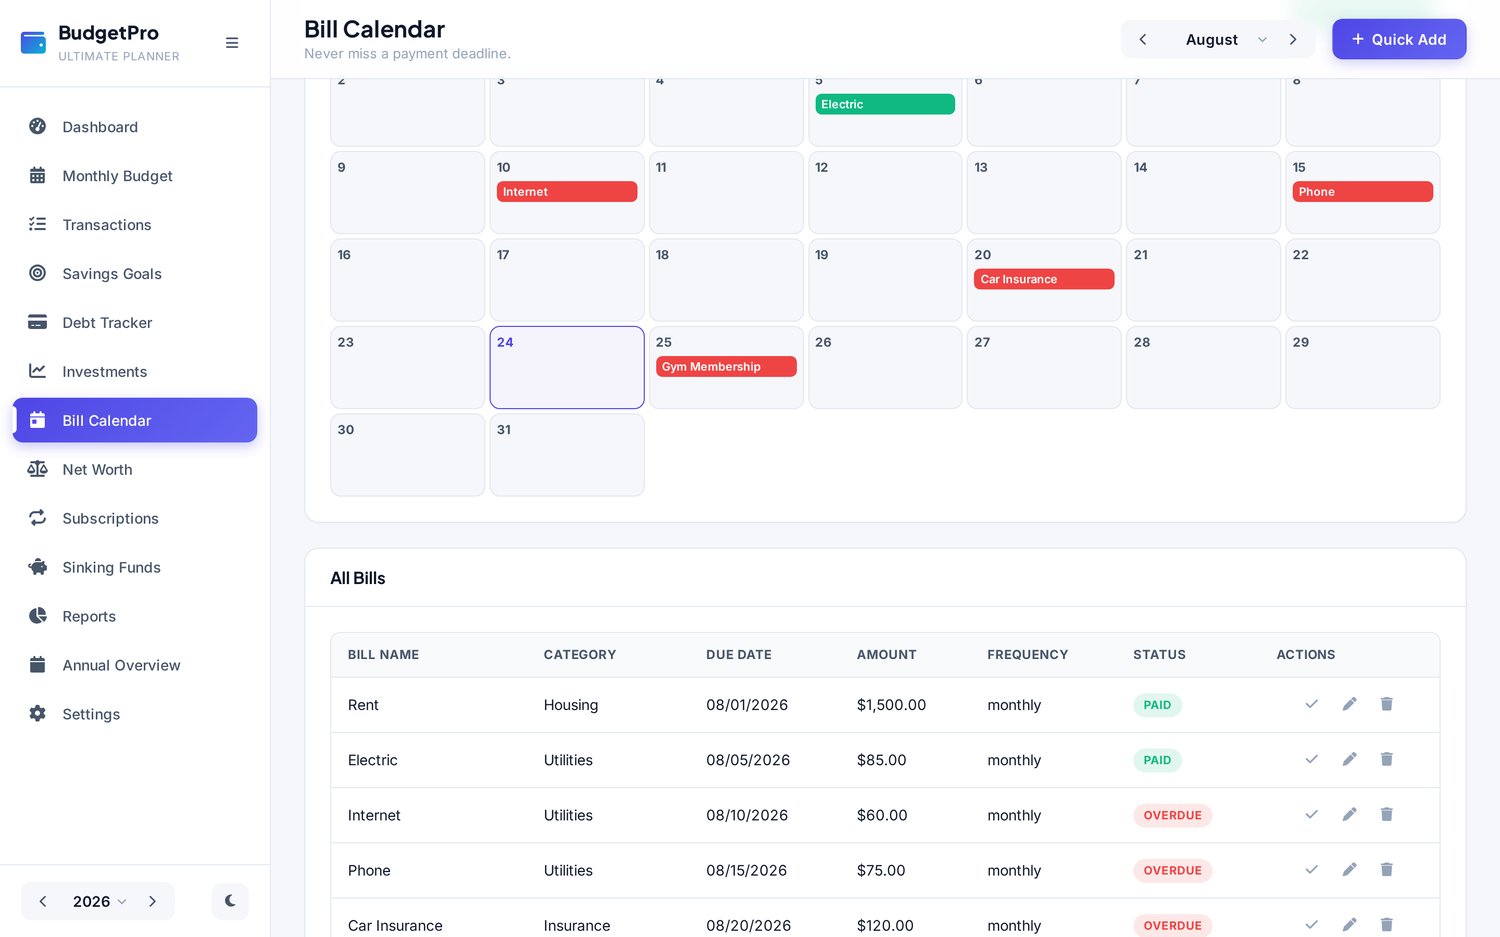Mark Phone bill as paid checkmark
Viewport: 1500px width, 937px height.
click(x=1312, y=869)
